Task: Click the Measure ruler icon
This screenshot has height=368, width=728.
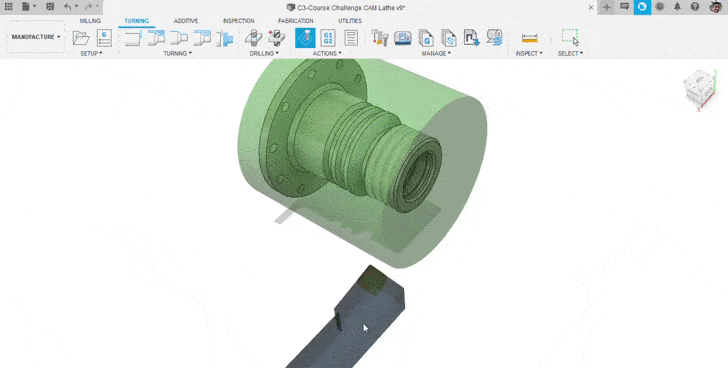Action: 529,38
